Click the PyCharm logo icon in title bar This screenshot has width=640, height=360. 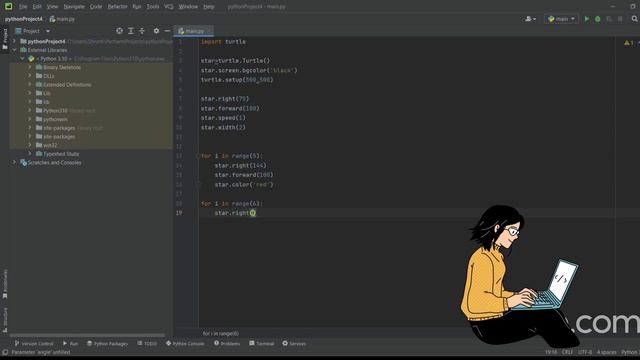click(8, 7)
